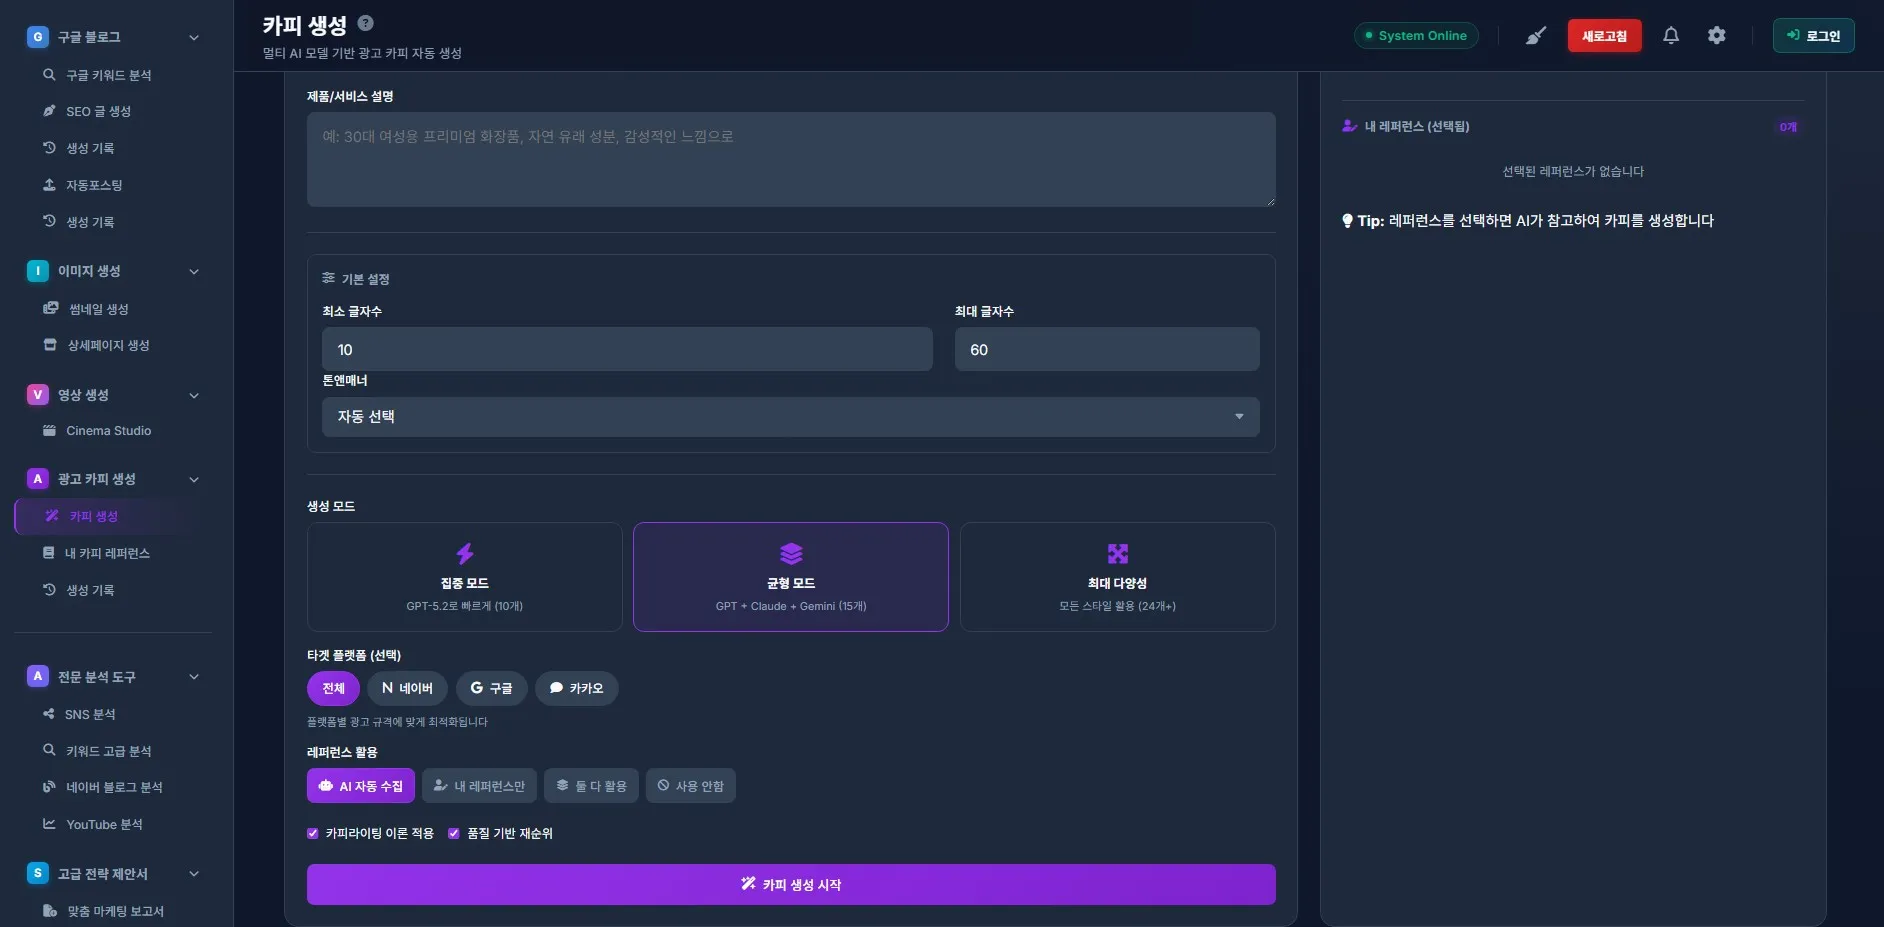Click the blog icon beside 네이버 블로그 분석
Screen dimensions: 1884x927
[49, 787]
